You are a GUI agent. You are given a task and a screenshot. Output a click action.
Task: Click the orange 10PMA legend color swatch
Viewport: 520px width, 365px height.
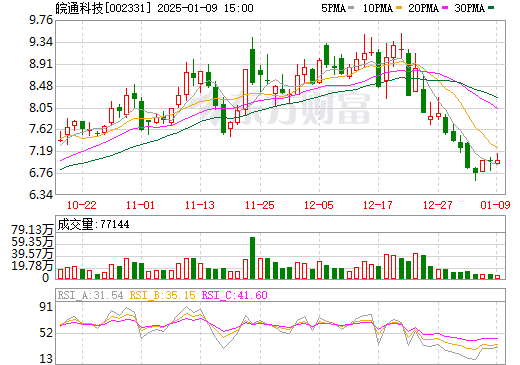[399, 8]
